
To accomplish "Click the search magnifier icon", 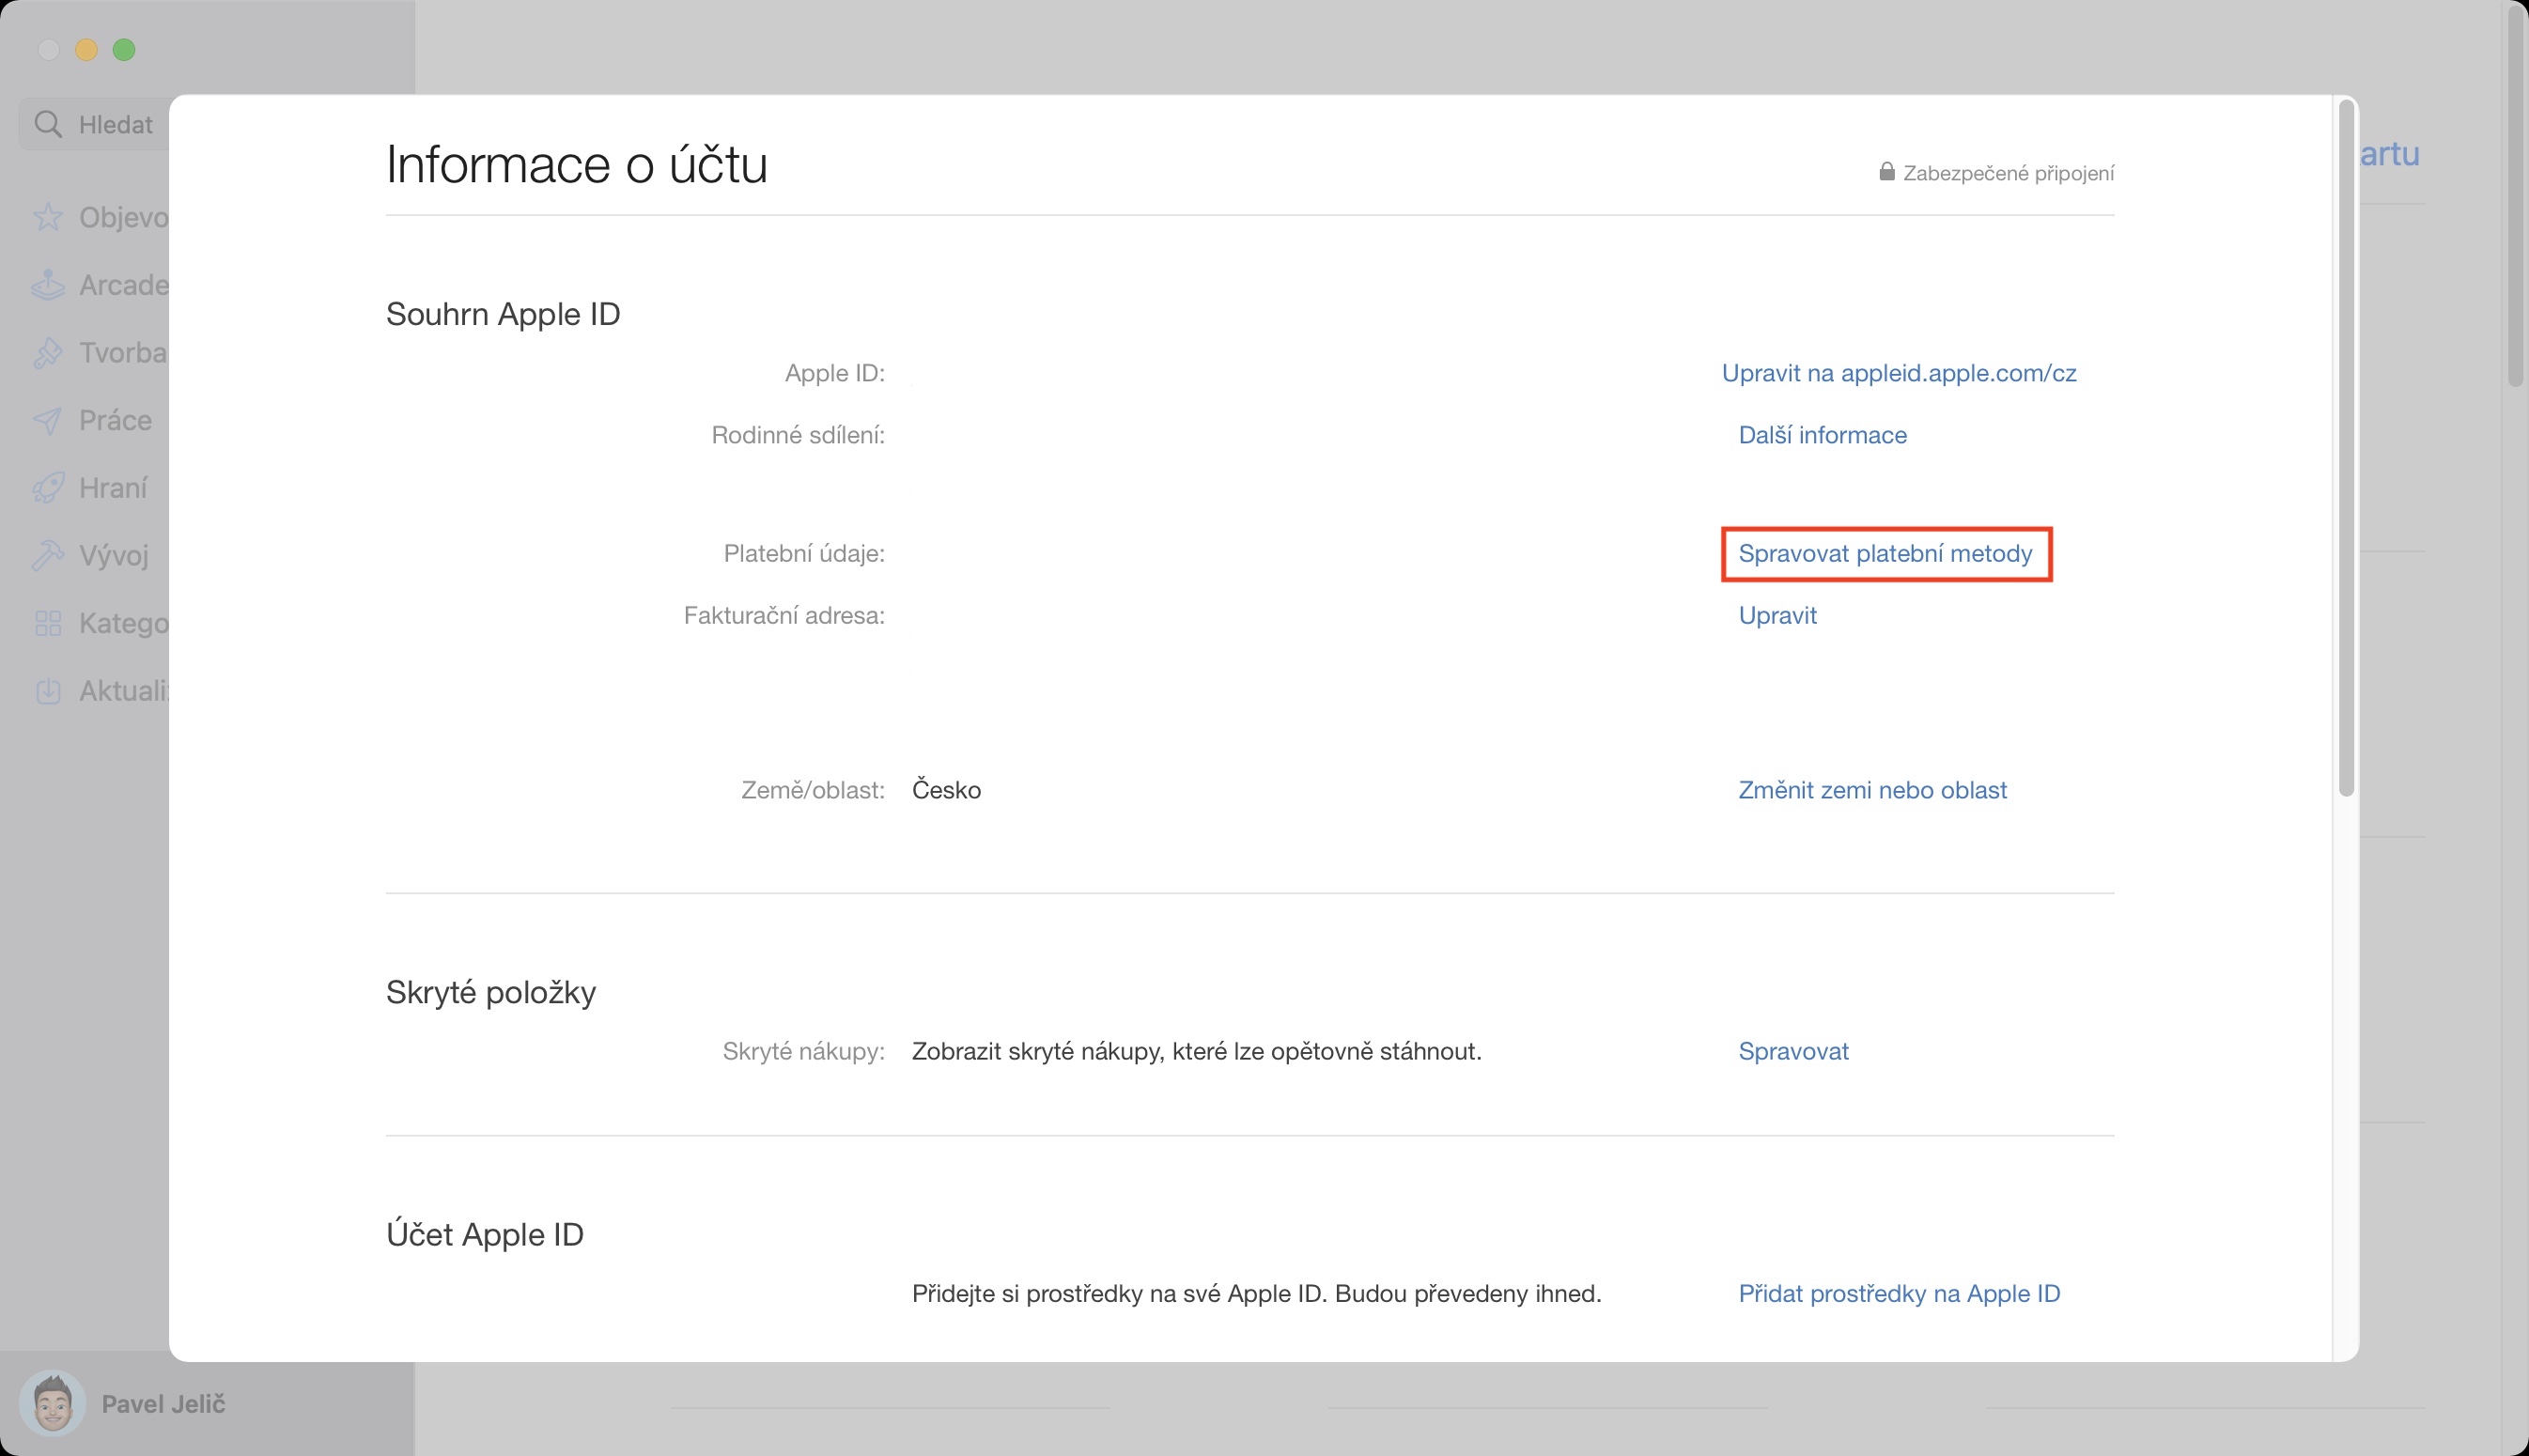I will (47, 124).
